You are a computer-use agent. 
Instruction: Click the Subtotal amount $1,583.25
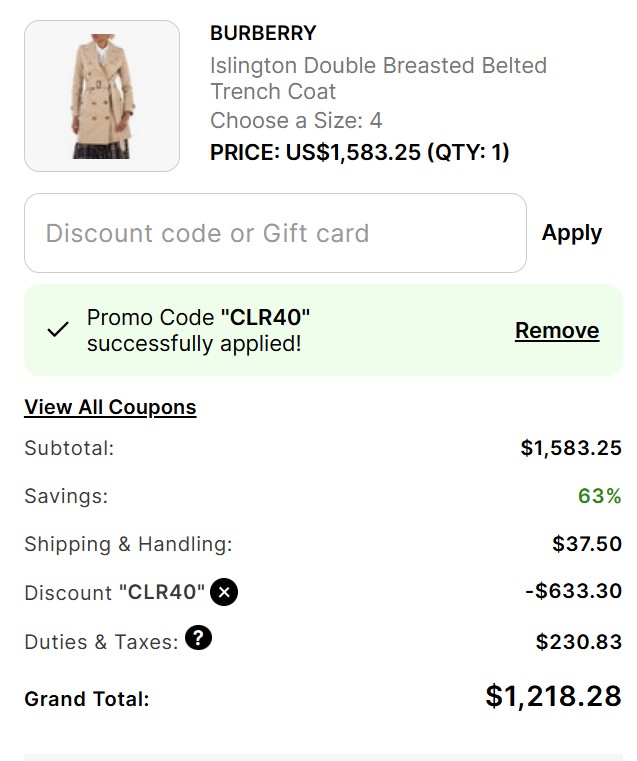click(570, 448)
